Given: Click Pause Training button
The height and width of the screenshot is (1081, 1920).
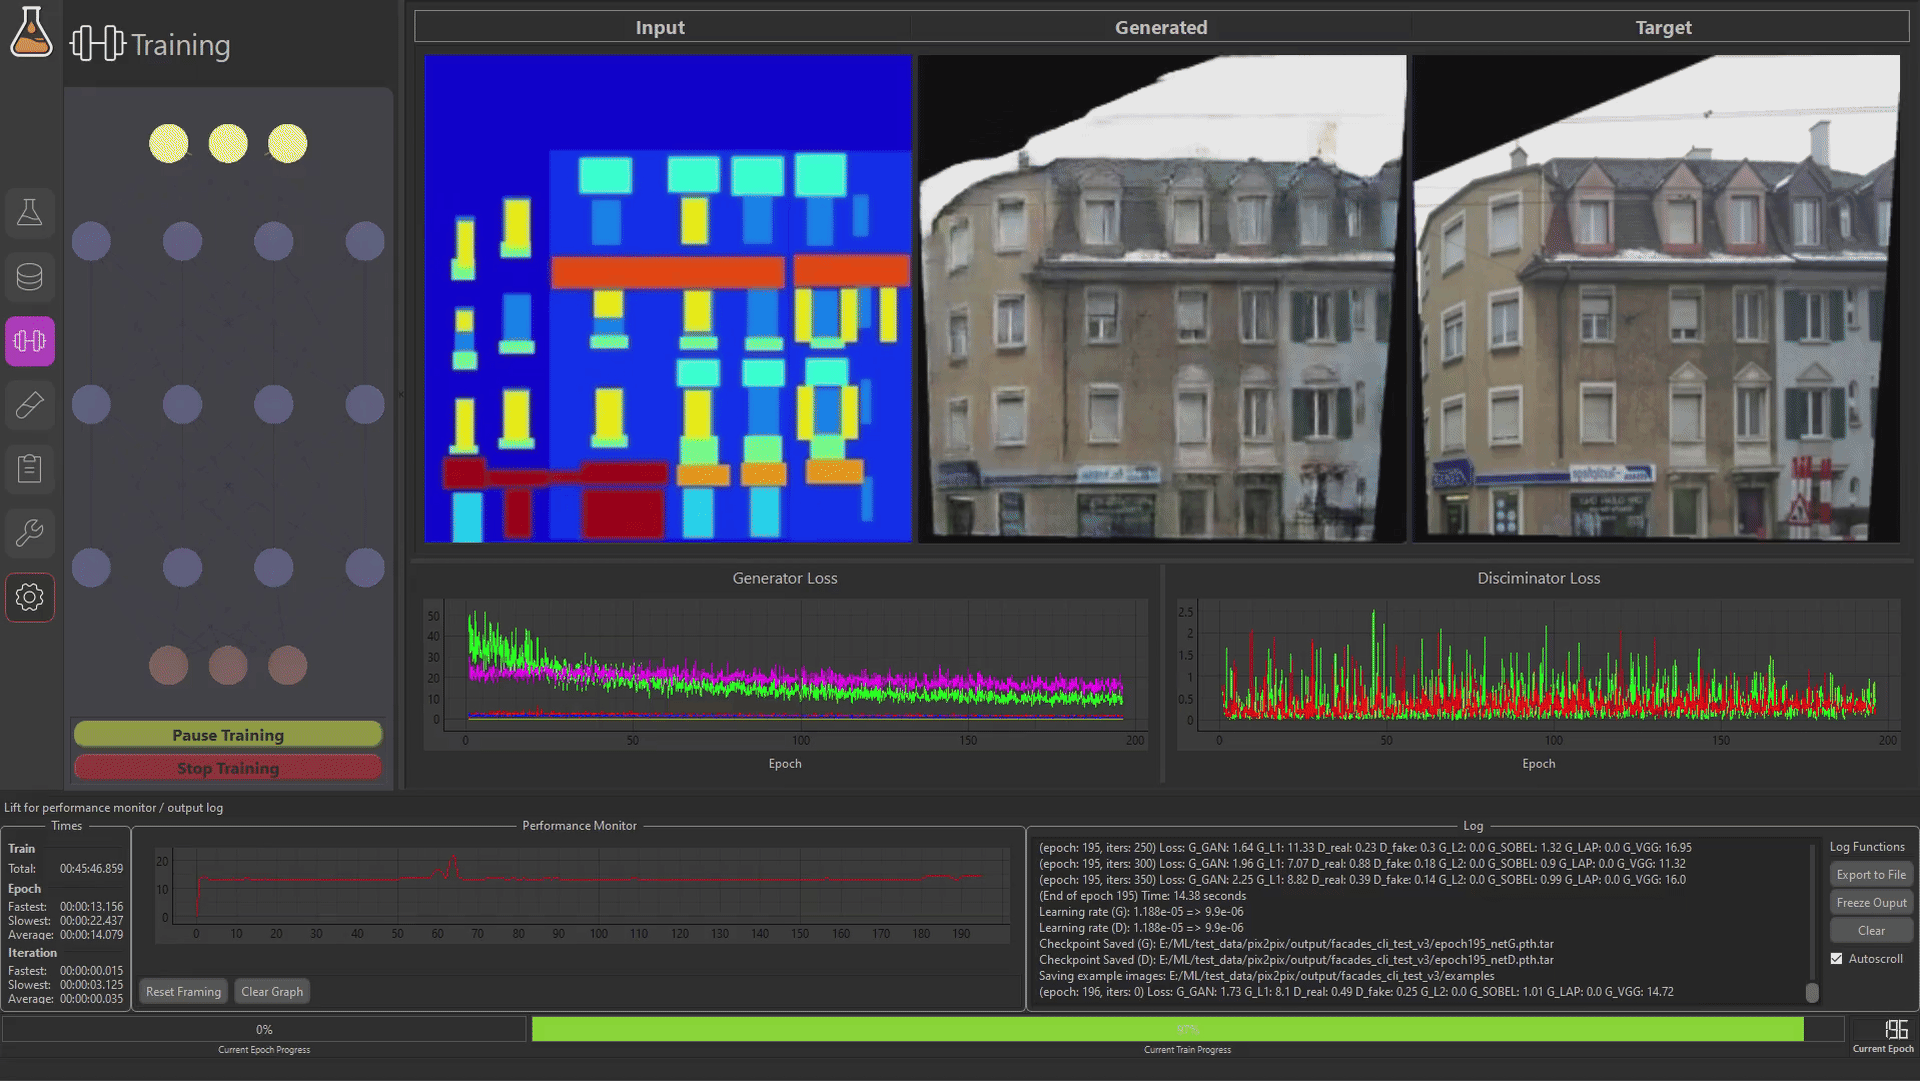Looking at the screenshot, I should point(228,735).
